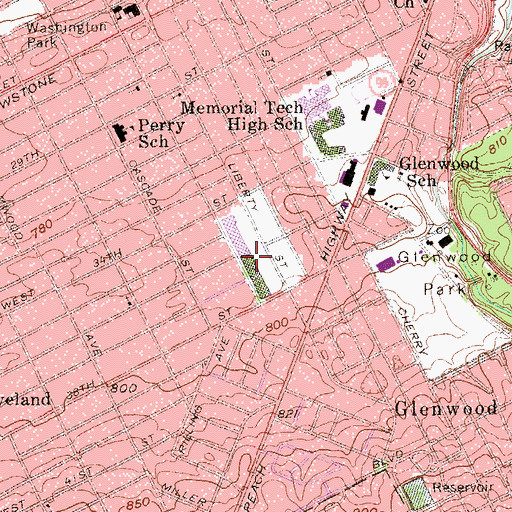Select the black Zoo building symbol
512x512 pixels.
pyautogui.click(x=446, y=241)
